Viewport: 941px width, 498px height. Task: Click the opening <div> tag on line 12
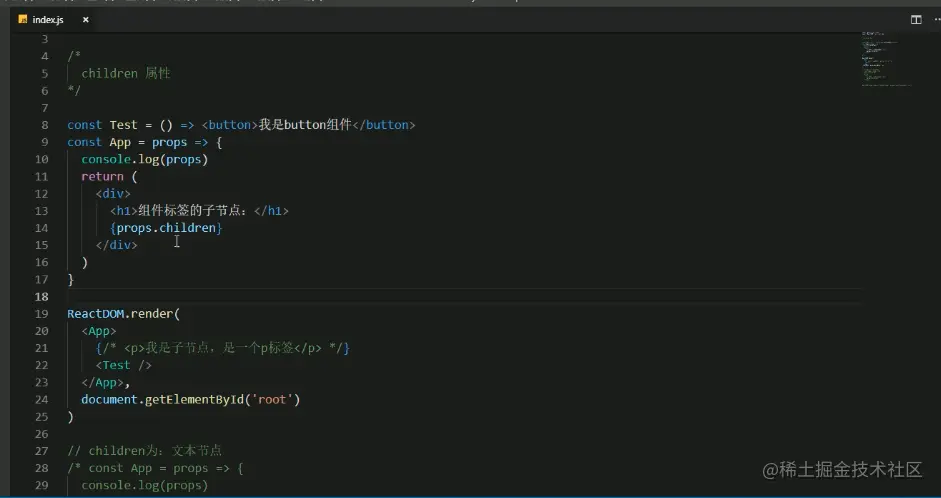point(113,194)
